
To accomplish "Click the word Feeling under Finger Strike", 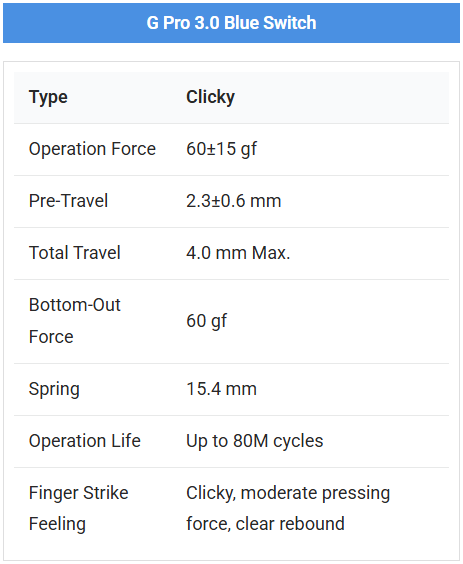I will click(x=57, y=524).
